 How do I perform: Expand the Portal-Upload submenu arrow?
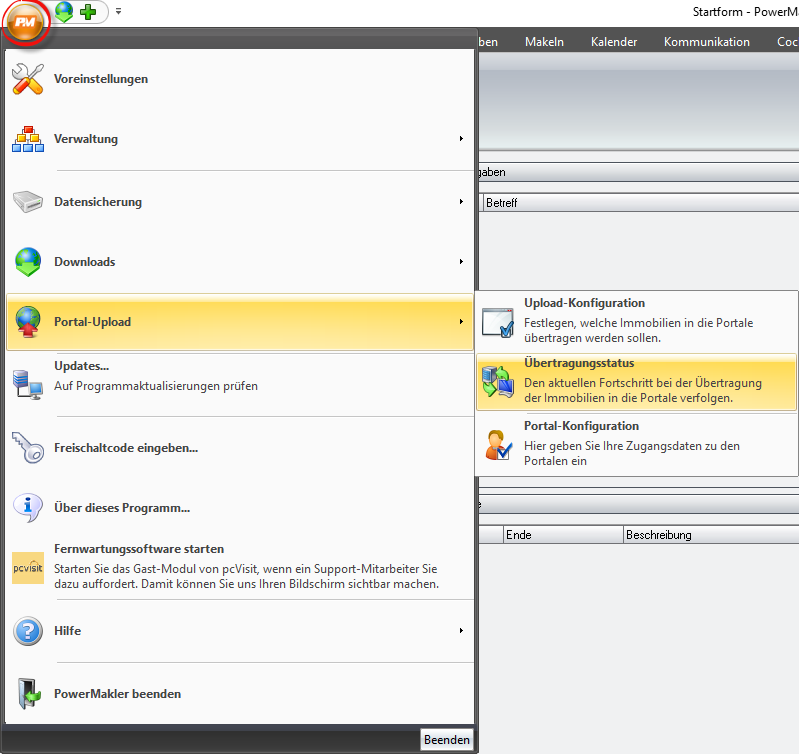coord(461,322)
